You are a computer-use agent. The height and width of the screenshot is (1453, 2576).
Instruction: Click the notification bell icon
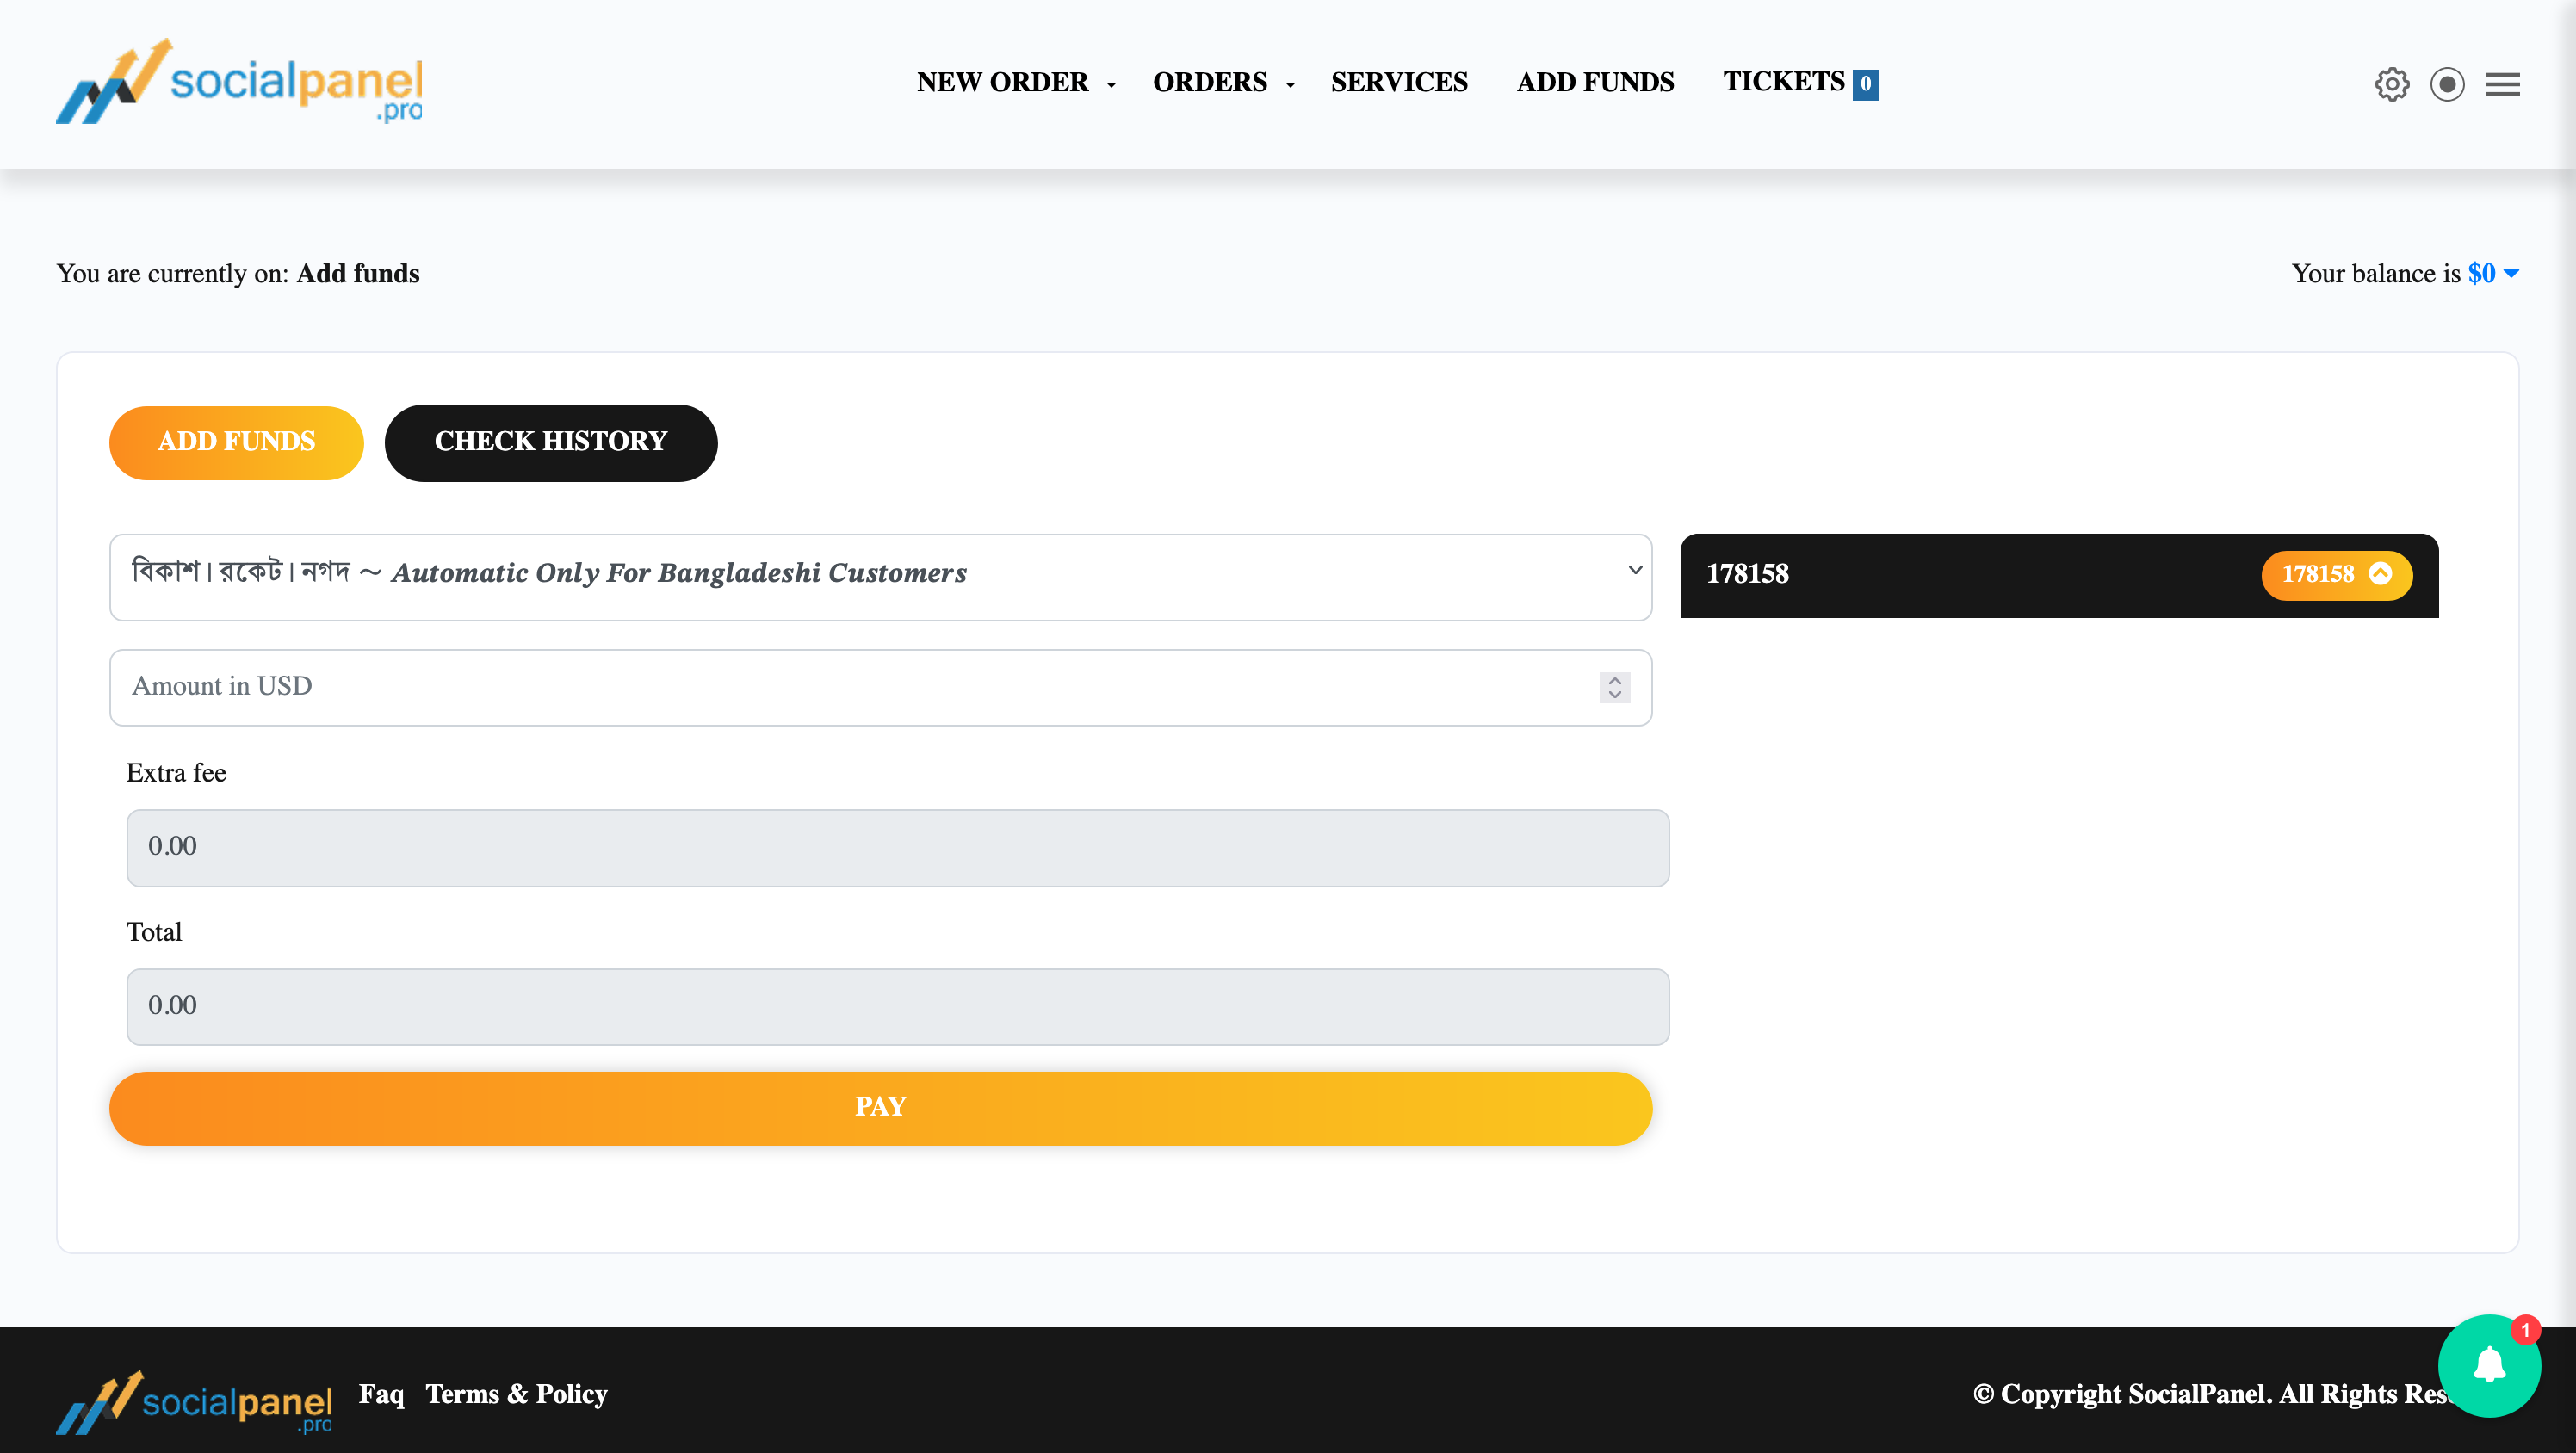click(x=2488, y=1365)
